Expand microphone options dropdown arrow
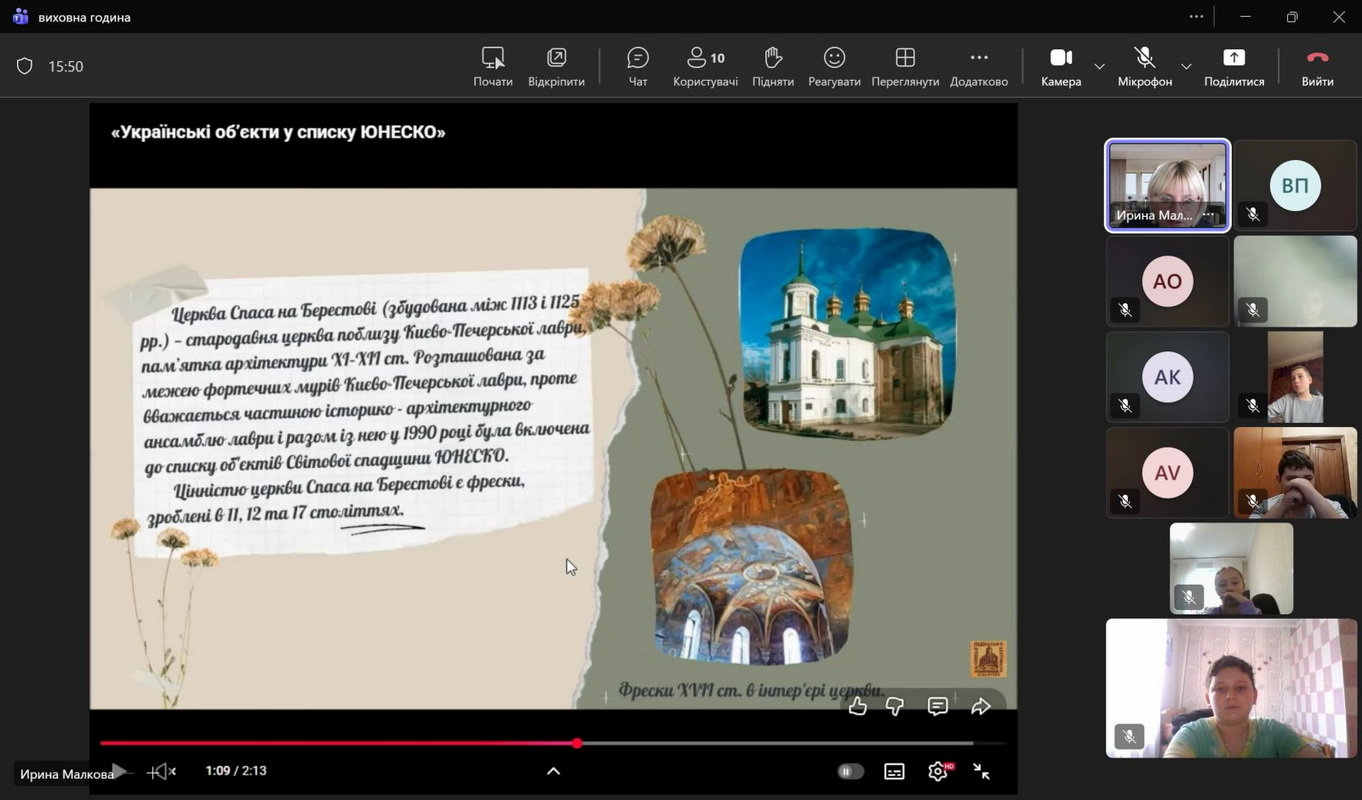 click(1186, 67)
